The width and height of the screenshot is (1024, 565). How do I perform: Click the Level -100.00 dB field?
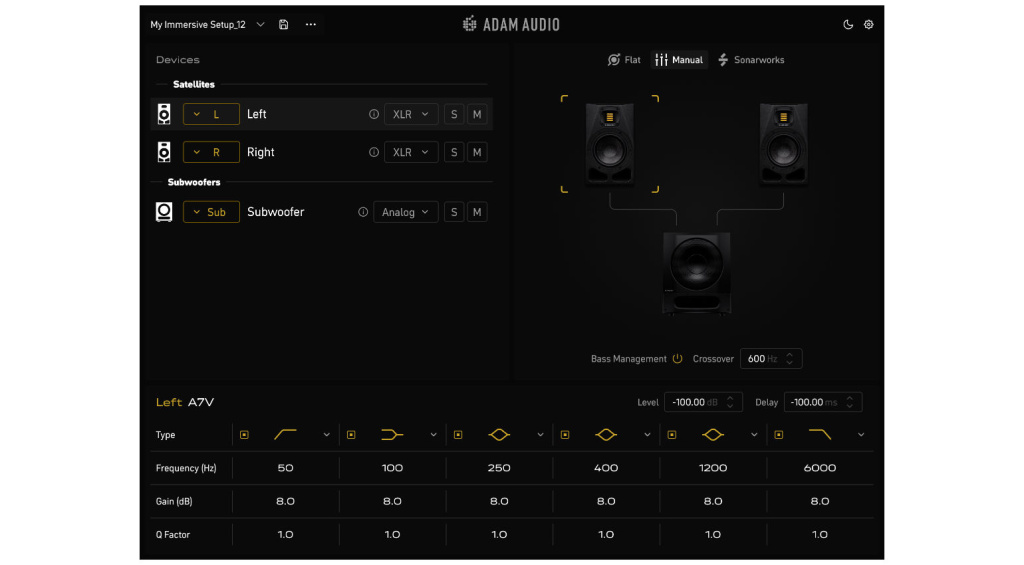click(x=703, y=402)
